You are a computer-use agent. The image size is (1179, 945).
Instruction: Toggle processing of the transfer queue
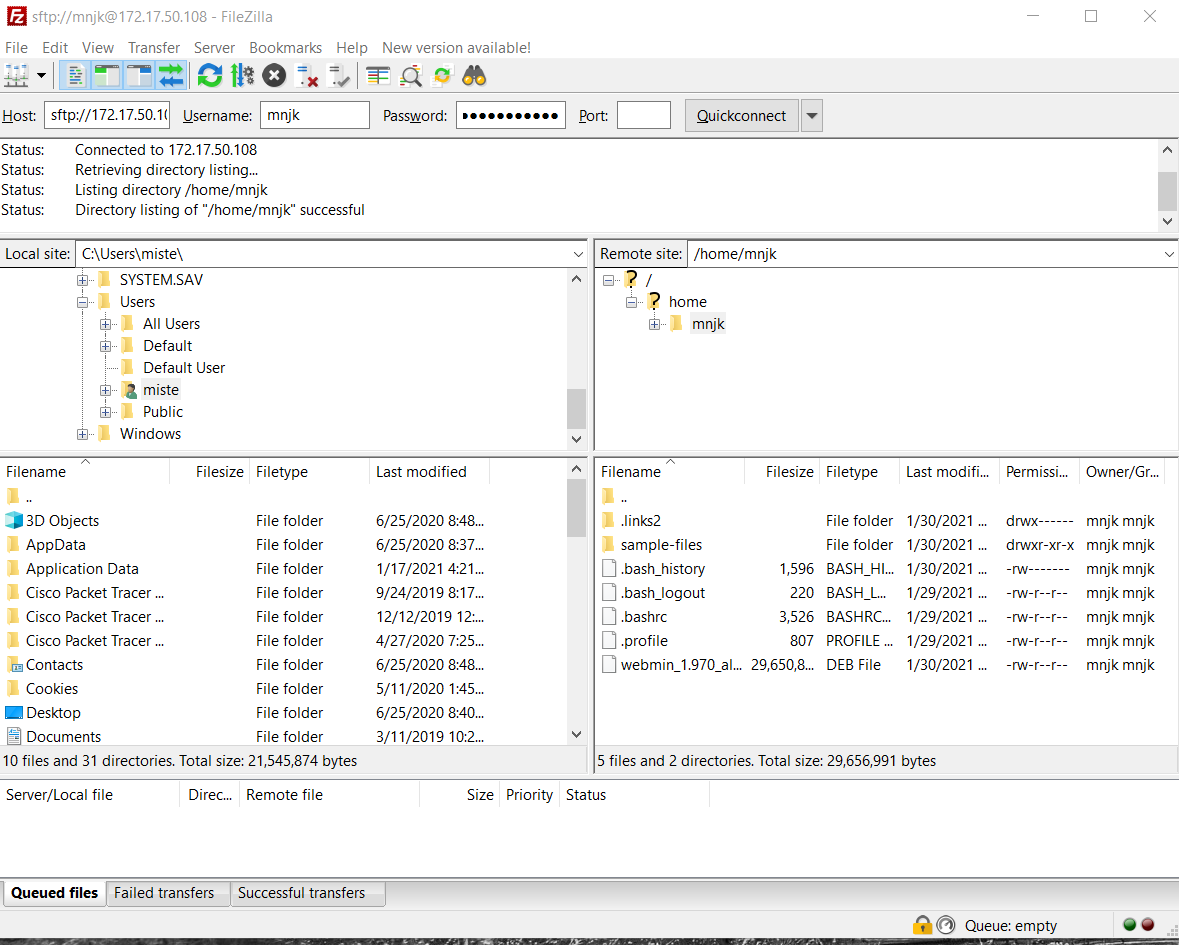click(x=242, y=75)
